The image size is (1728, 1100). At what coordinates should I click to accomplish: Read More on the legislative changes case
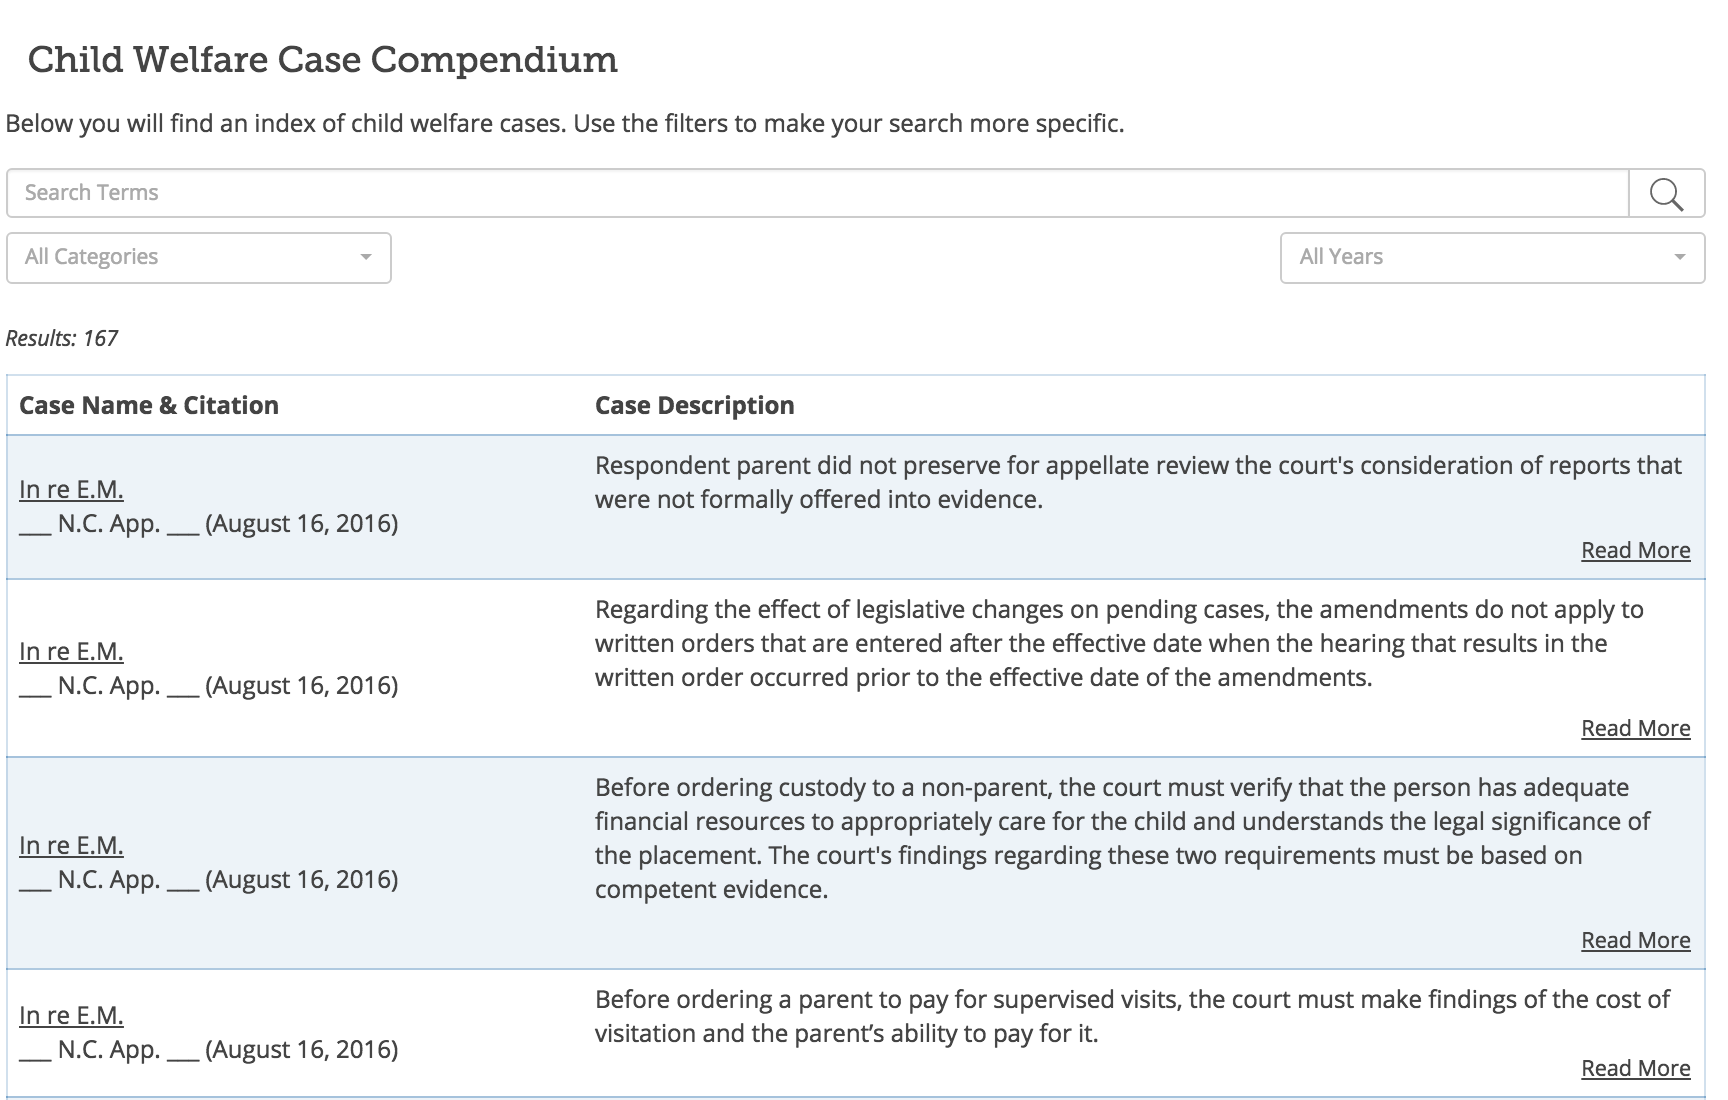pyautogui.click(x=1635, y=729)
